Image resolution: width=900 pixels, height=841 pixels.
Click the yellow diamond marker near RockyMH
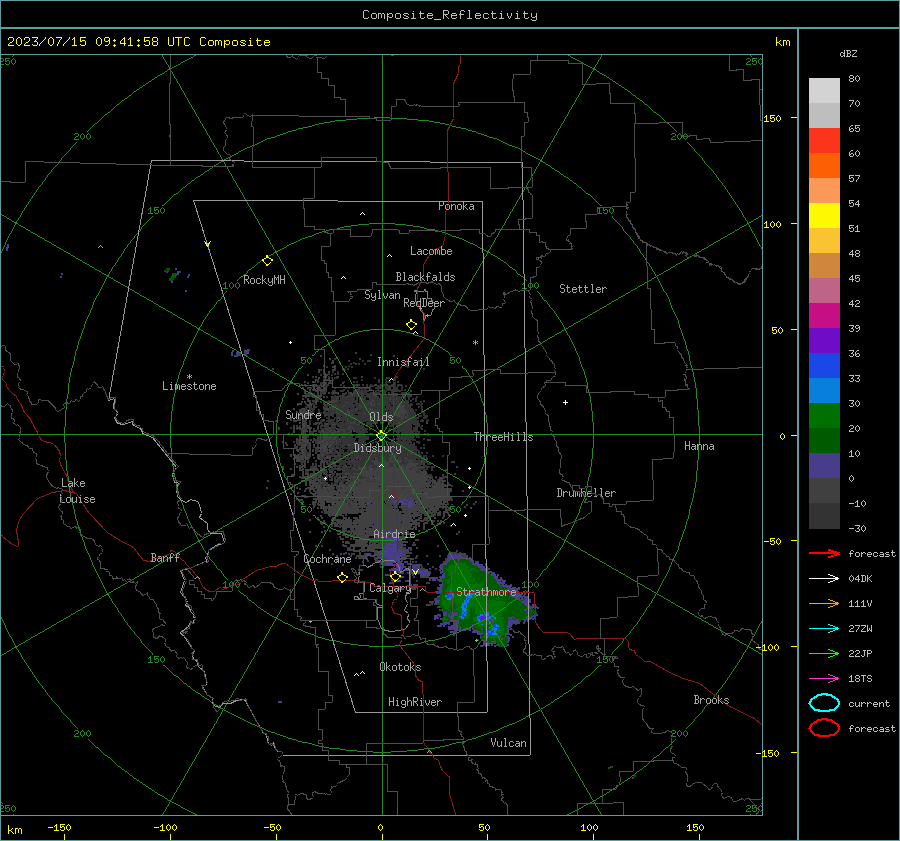click(x=267, y=261)
